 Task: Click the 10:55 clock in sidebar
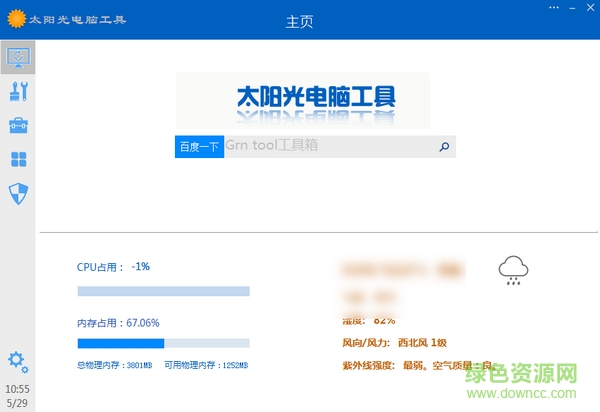pyautogui.click(x=17, y=389)
